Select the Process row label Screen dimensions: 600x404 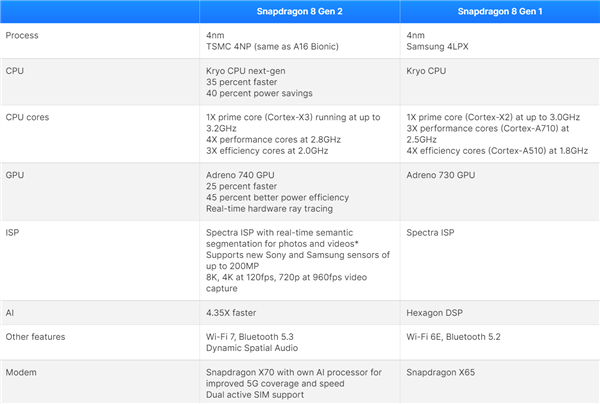coord(23,36)
